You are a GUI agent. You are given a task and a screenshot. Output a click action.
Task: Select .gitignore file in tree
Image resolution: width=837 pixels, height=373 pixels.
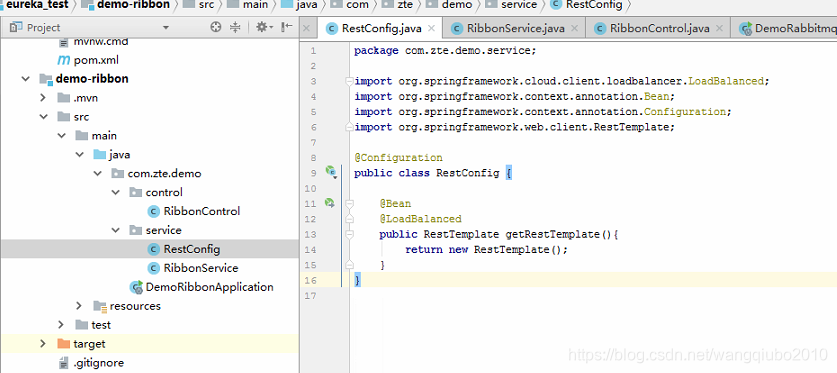coord(99,363)
